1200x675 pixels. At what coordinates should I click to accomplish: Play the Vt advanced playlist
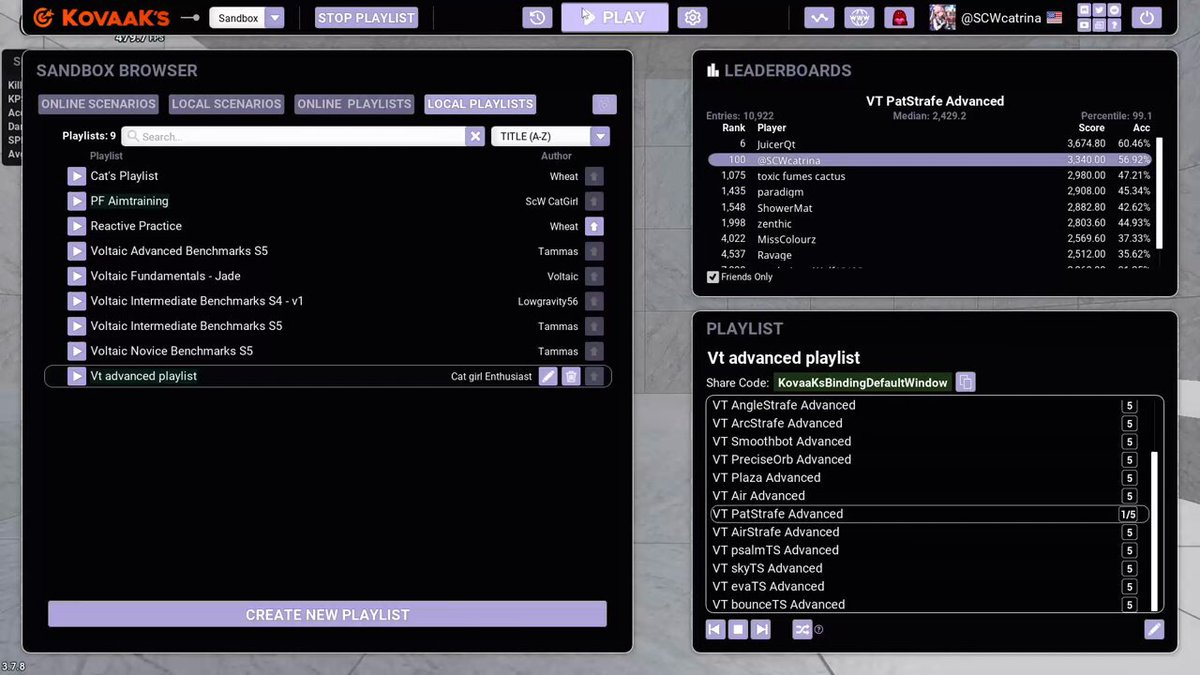(x=77, y=376)
